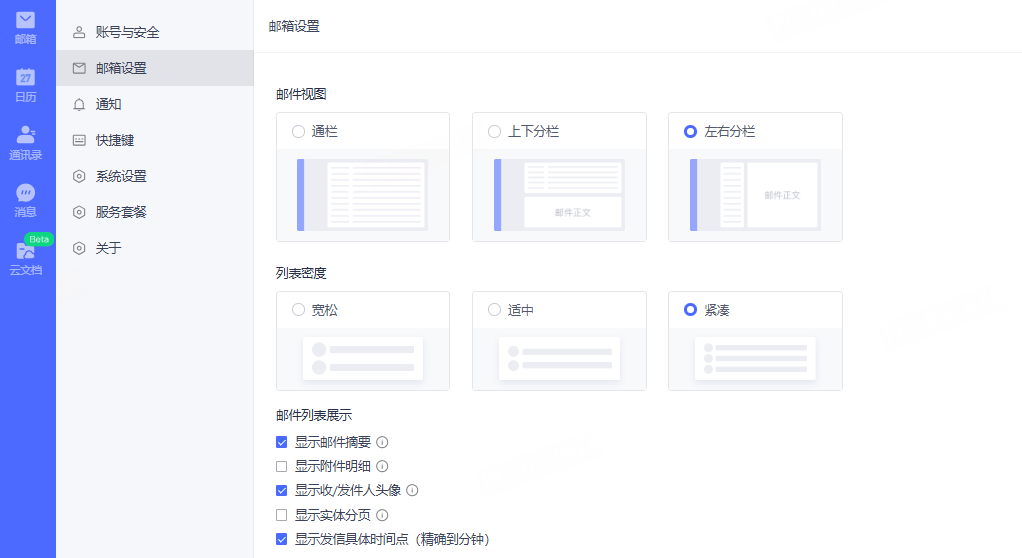The height and width of the screenshot is (558, 1022).
Task: Click the 适中 density preview thumbnail
Action: click(559, 359)
